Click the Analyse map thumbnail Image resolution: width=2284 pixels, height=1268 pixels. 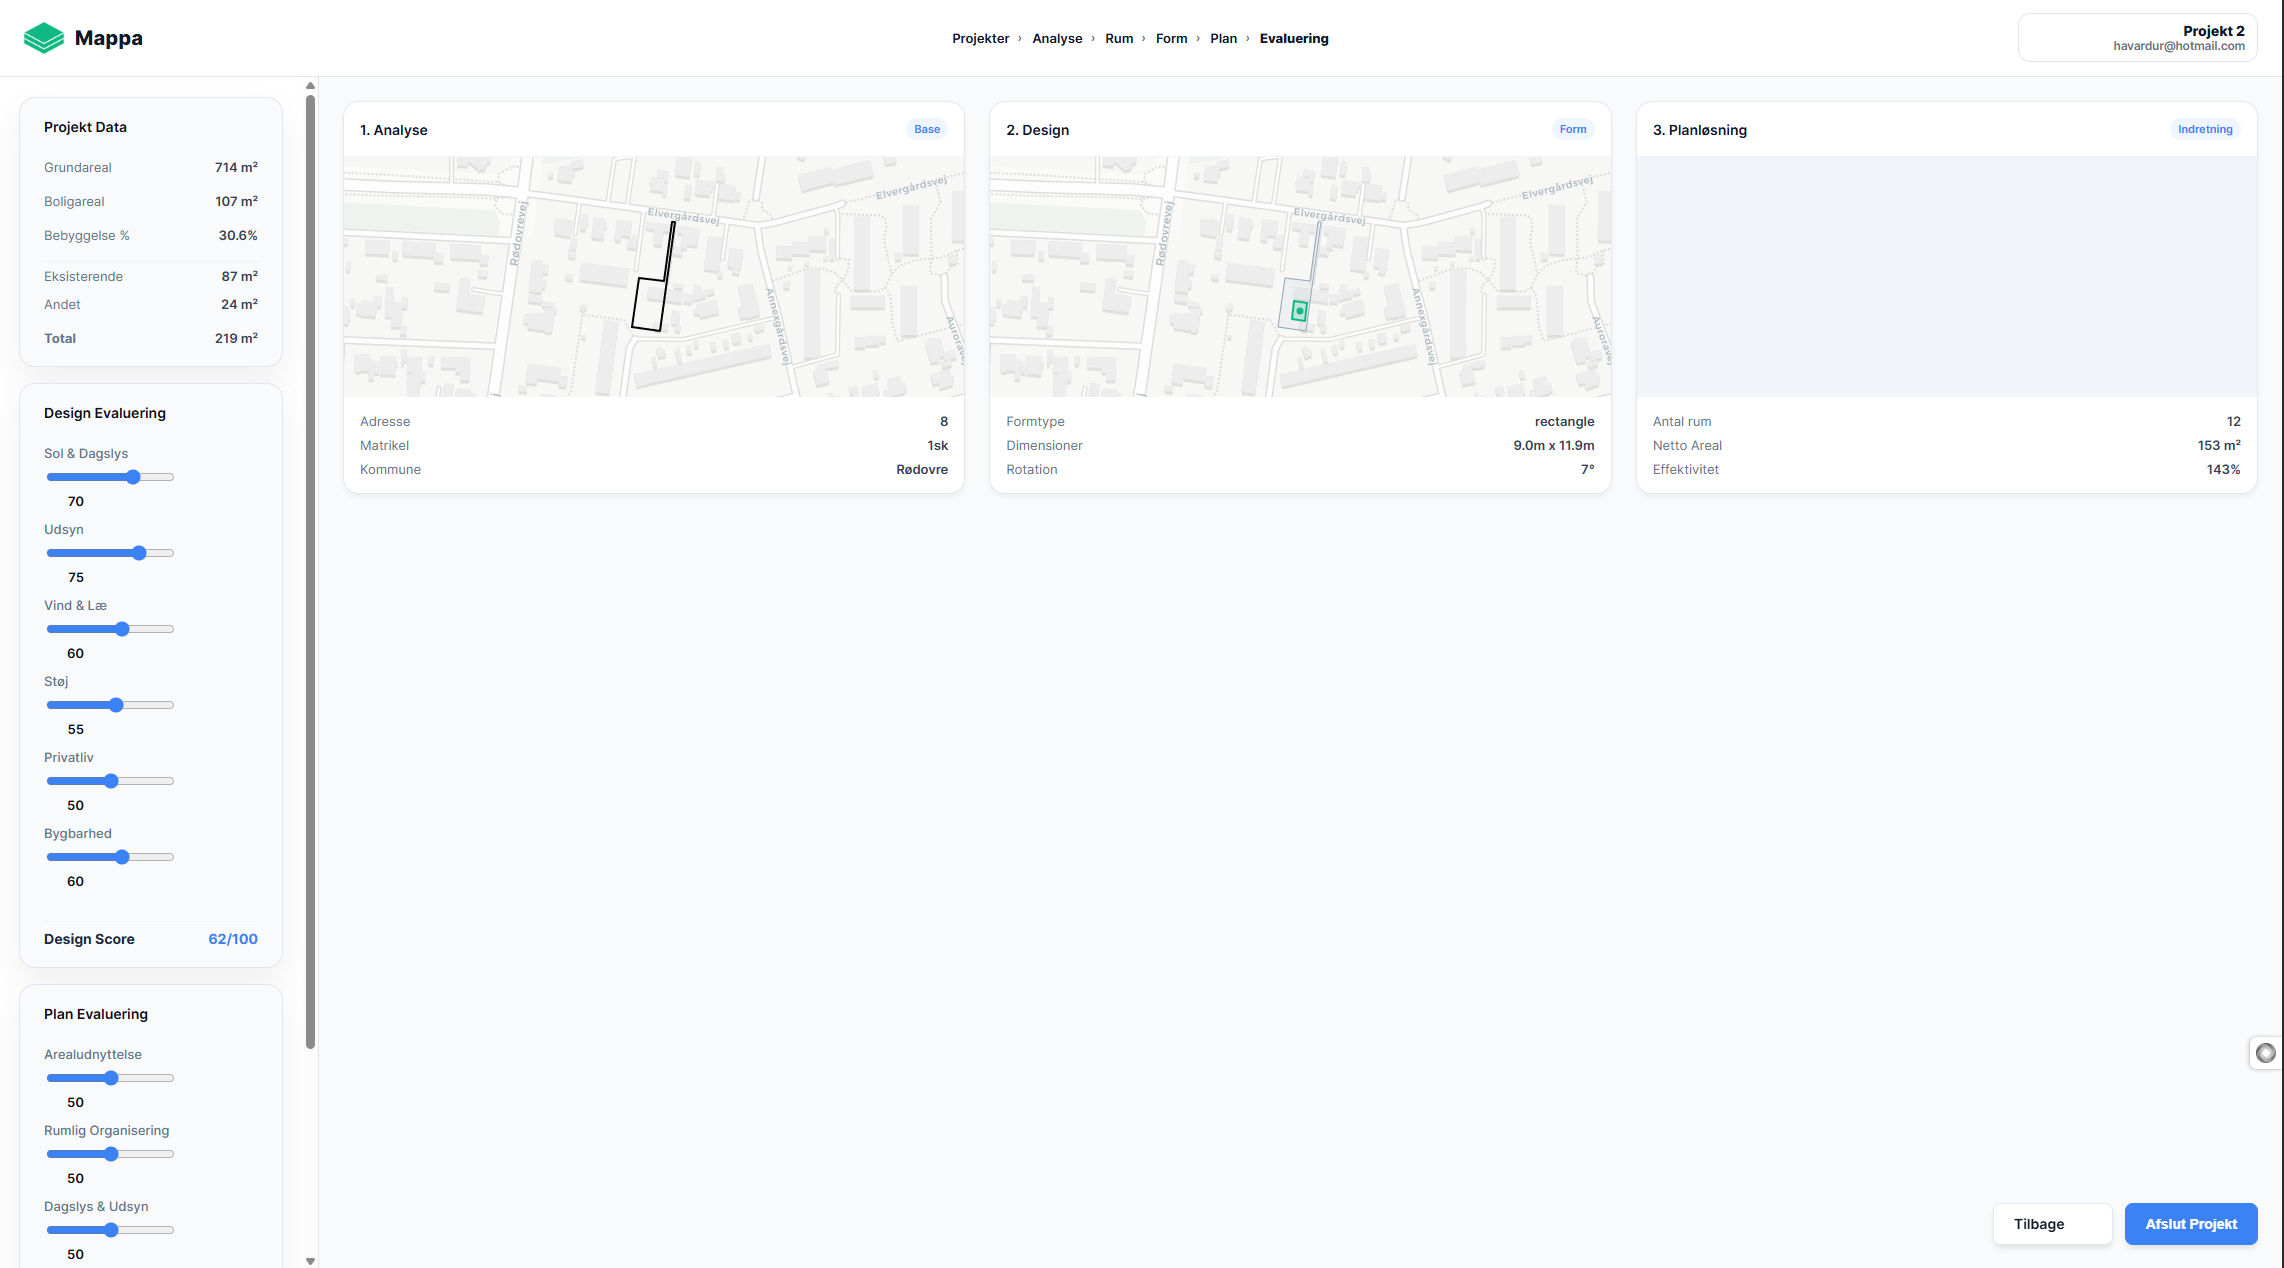(x=653, y=276)
